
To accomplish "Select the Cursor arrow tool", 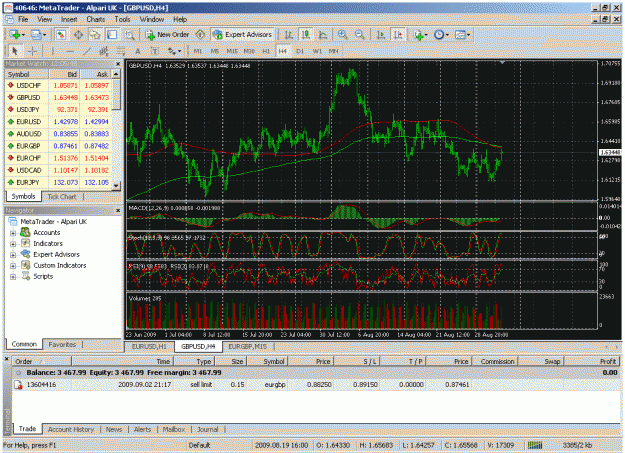I will (x=15, y=51).
